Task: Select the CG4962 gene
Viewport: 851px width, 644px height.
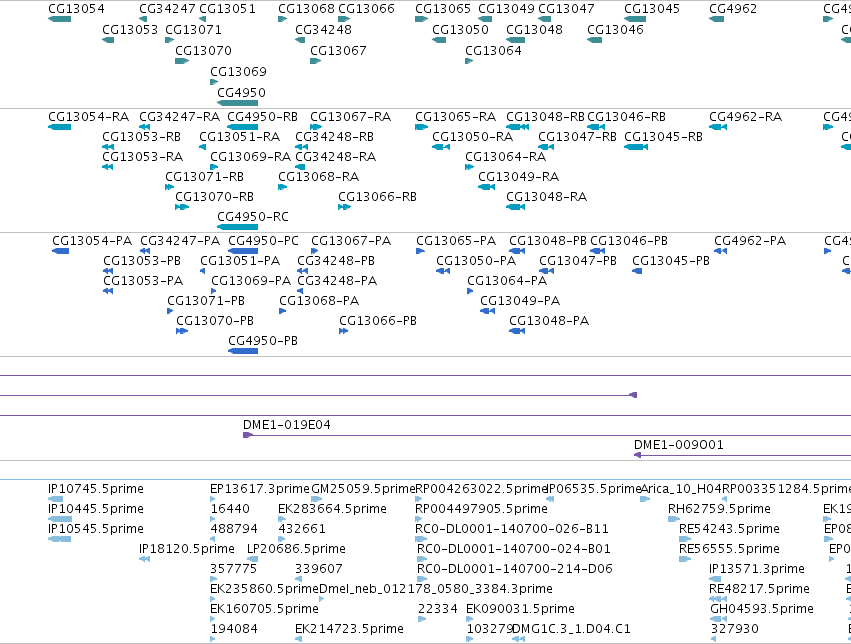Action: [x=716, y=19]
